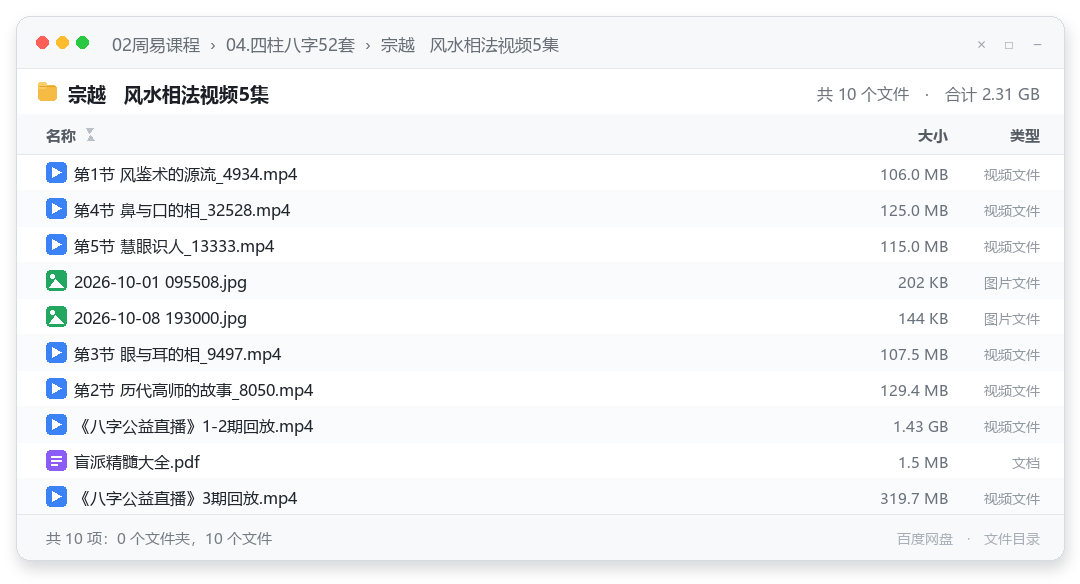Viewport: 1080px width, 584px height.
Task: Click video icon for 第3节 眼与耳的相_9497.mp4
Action: click(x=56, y=353)
